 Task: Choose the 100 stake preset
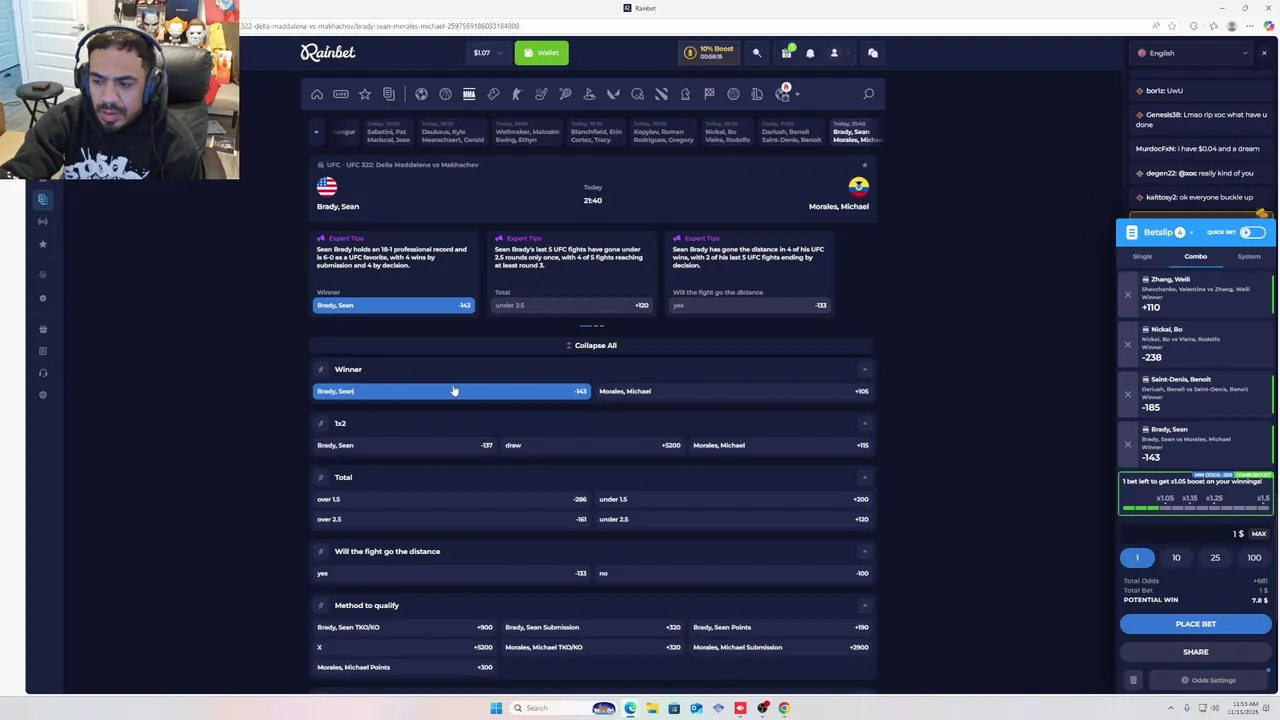[x=1254, y=558]
